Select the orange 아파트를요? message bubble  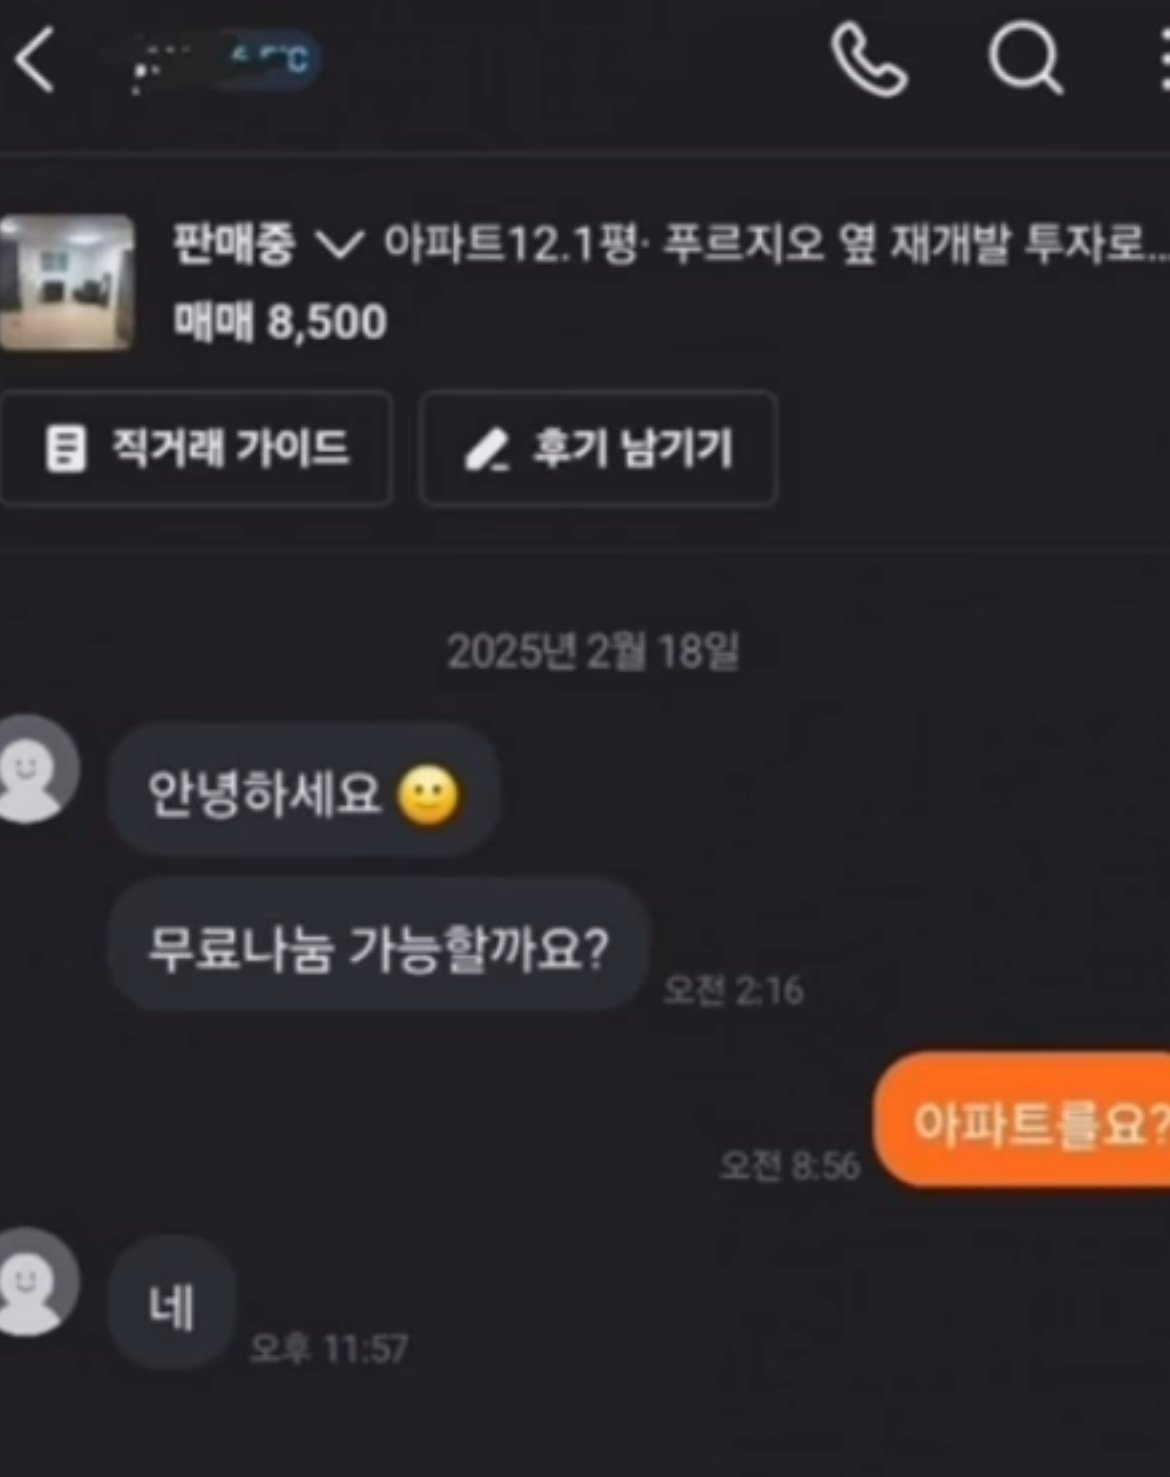pos(1023,1121)
